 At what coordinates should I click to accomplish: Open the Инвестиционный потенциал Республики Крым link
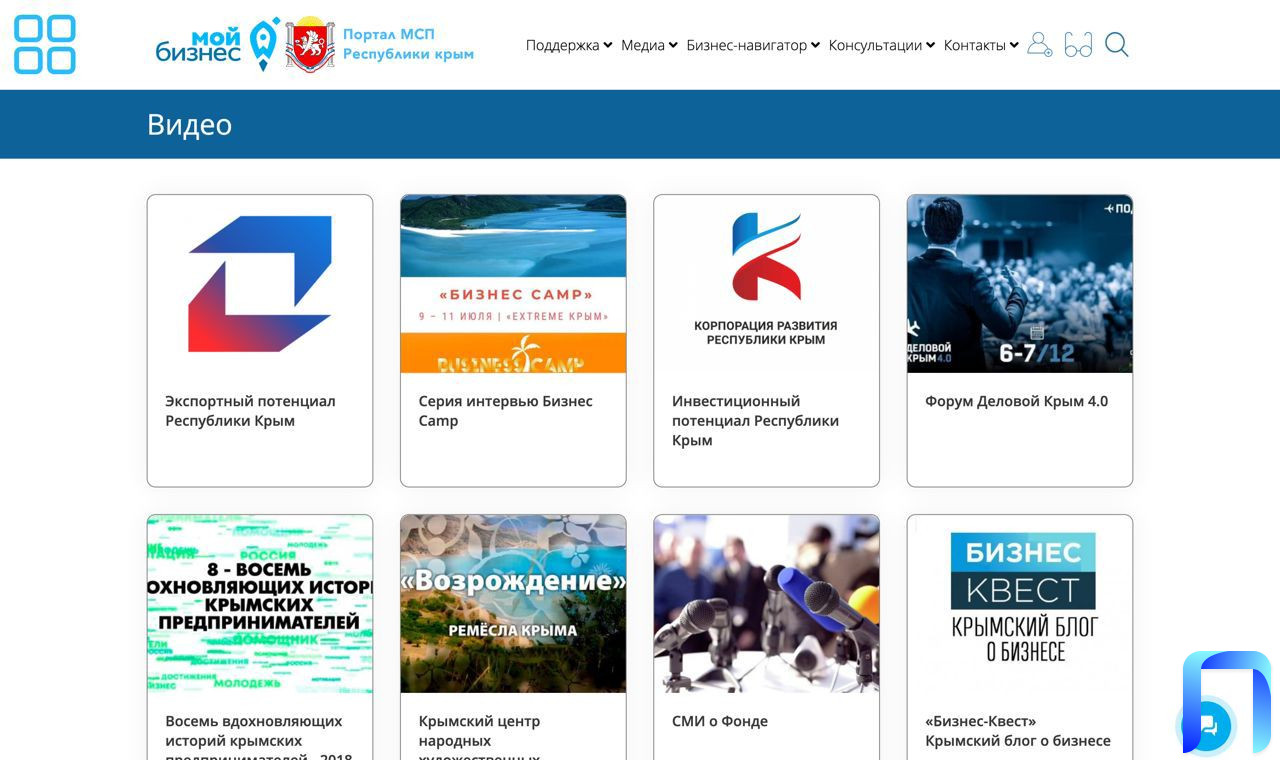point(755,420)
